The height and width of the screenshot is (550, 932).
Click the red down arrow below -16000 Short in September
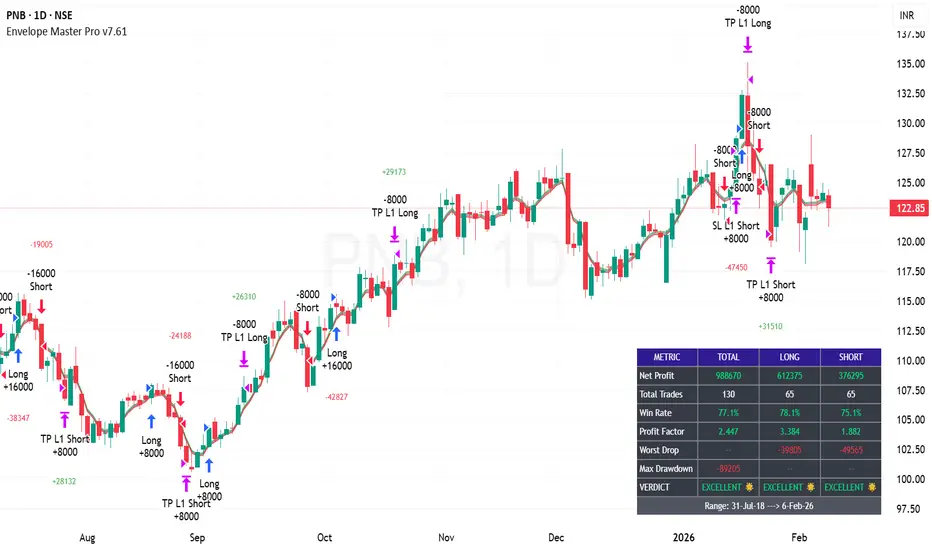click(181, 399)
